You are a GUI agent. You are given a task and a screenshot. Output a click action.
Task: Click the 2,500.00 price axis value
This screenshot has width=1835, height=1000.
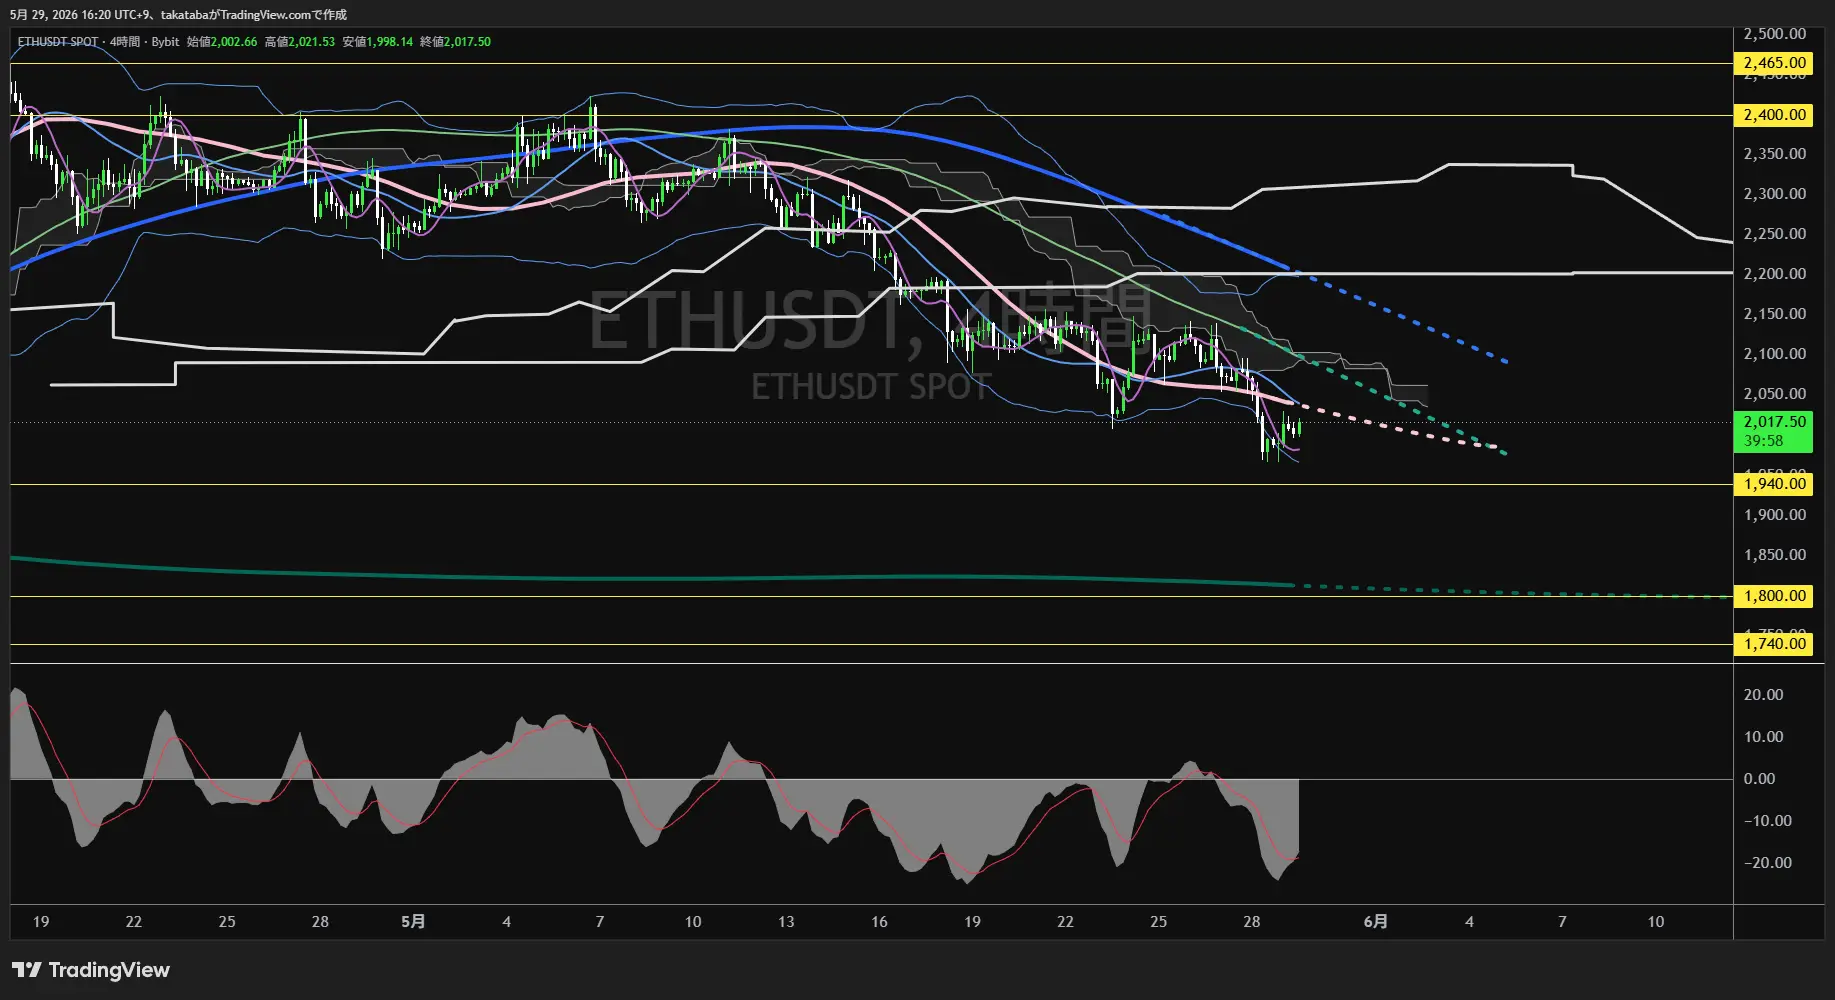[1774, 34]
